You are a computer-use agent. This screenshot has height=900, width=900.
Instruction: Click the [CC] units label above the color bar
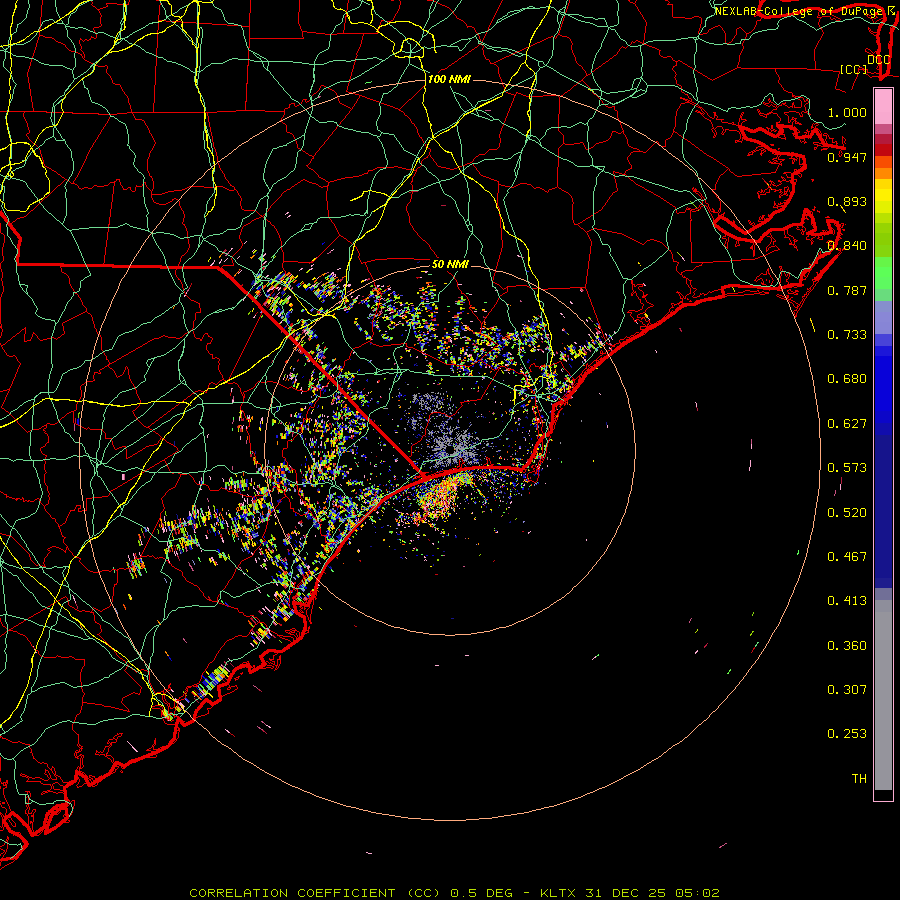click(854, 69)
